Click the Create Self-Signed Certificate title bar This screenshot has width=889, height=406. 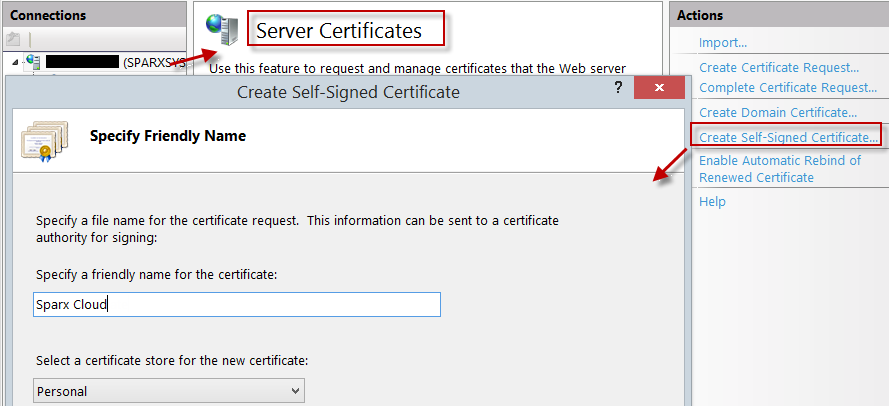pyautogui.click(x=348, y=92)
